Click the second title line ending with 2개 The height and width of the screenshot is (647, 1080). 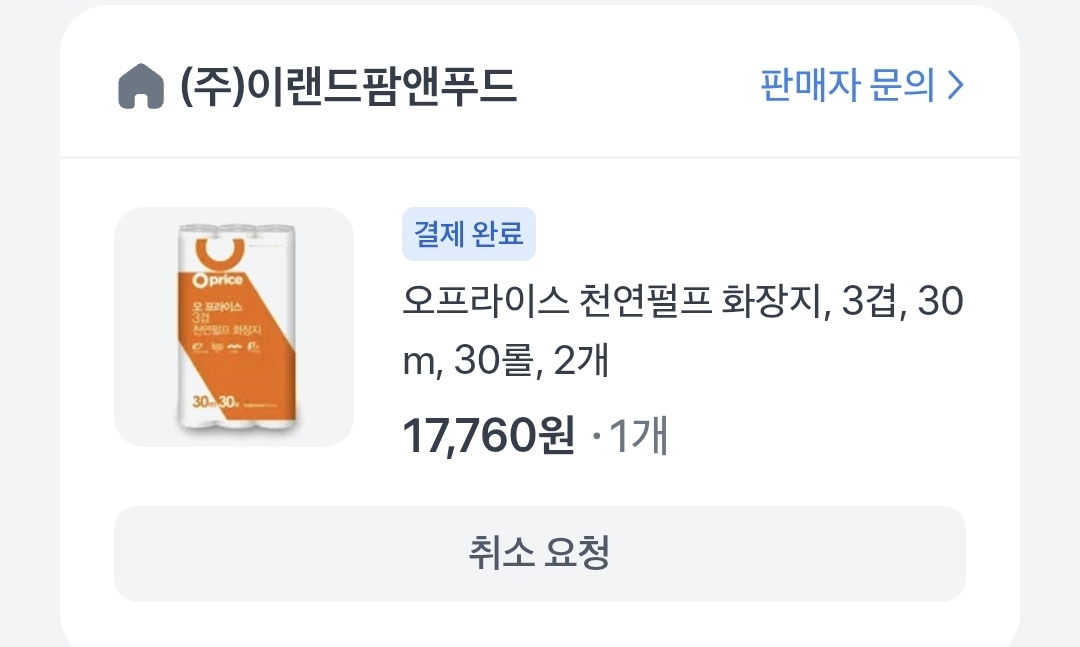(506, 360)
